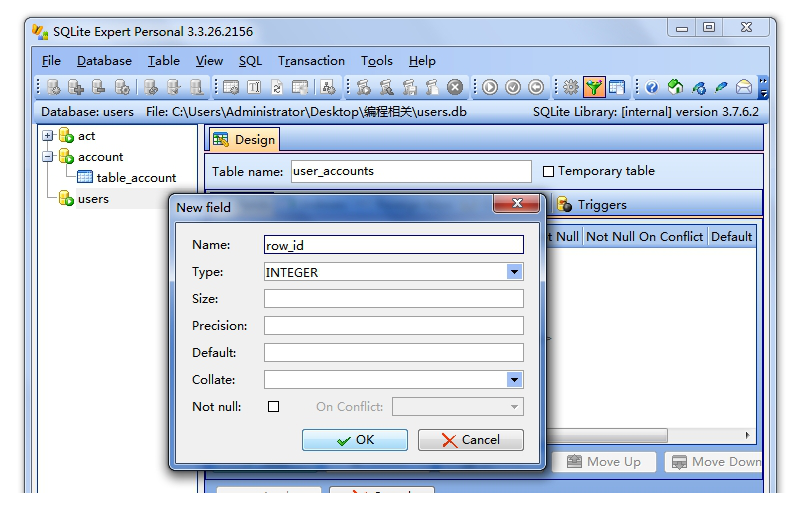Click the open envelope mail icon
Image resolution: width=800 pixels, height=512 pixels.
pos(744,88)
